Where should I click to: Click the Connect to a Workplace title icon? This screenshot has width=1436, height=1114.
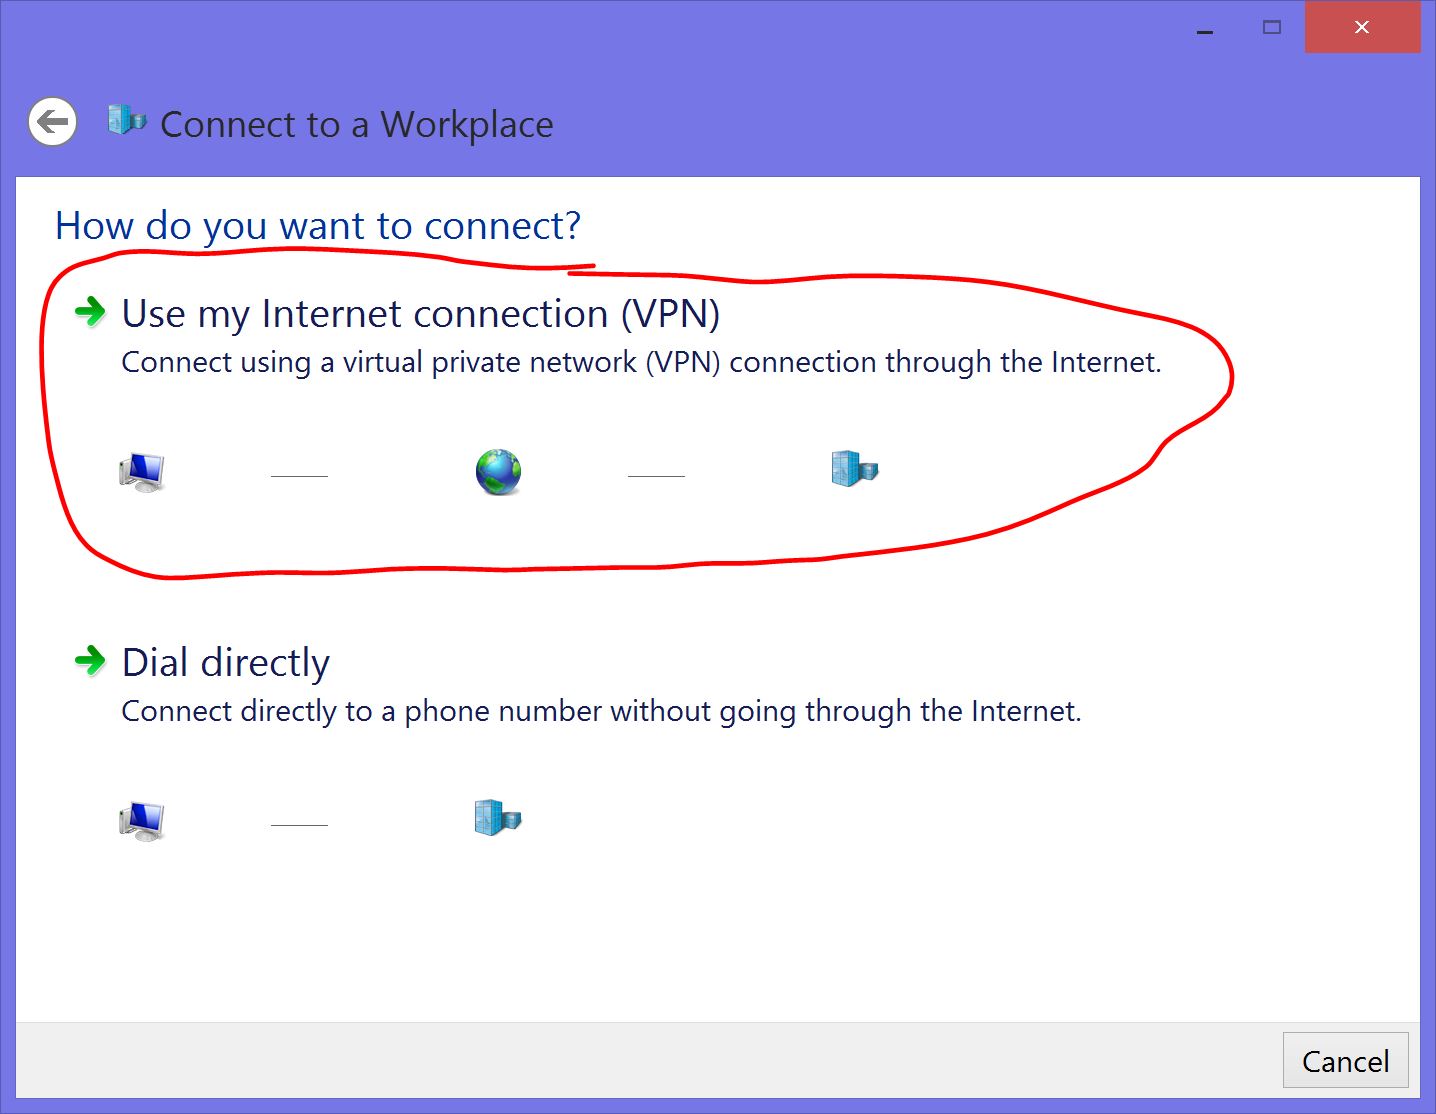127,120
